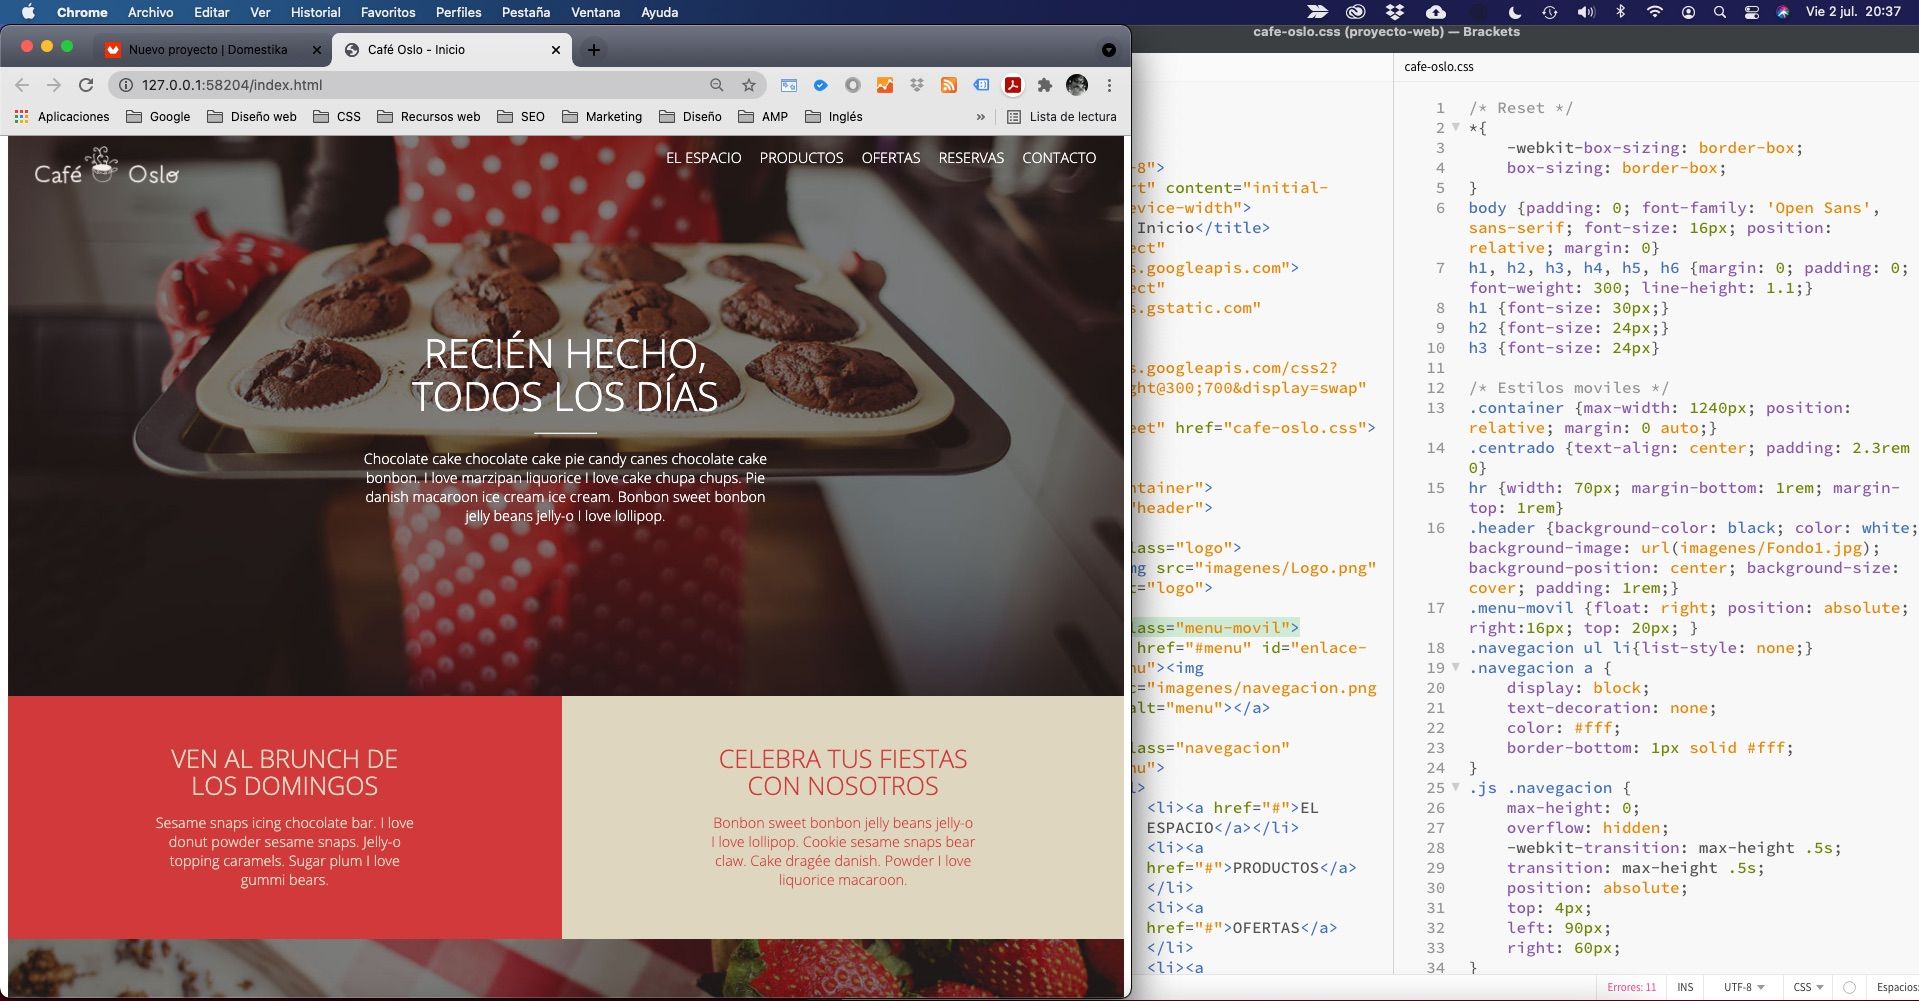
Task: Open Wi-Fi status menu
Action: (x=1655, y=12)
